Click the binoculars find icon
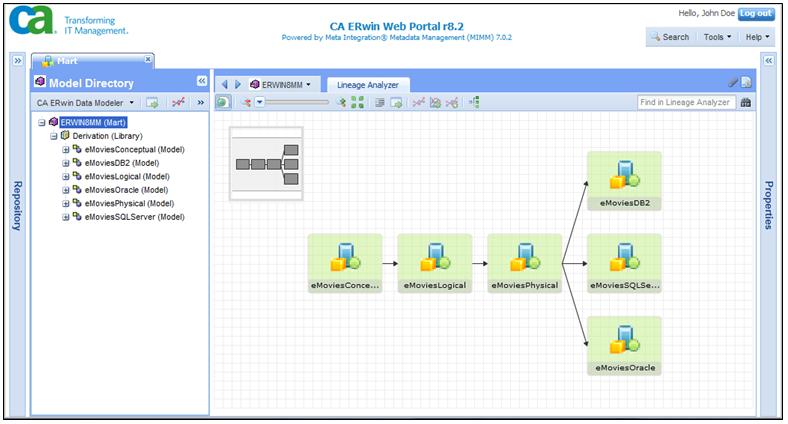 (746, 102)
